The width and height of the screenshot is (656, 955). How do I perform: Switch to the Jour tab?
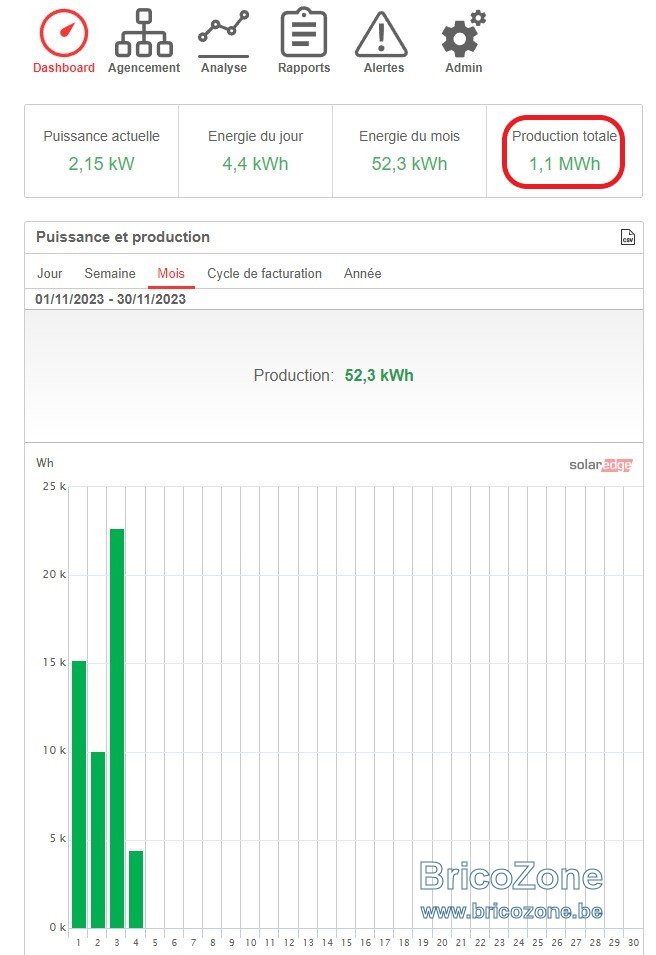(49, 273)
